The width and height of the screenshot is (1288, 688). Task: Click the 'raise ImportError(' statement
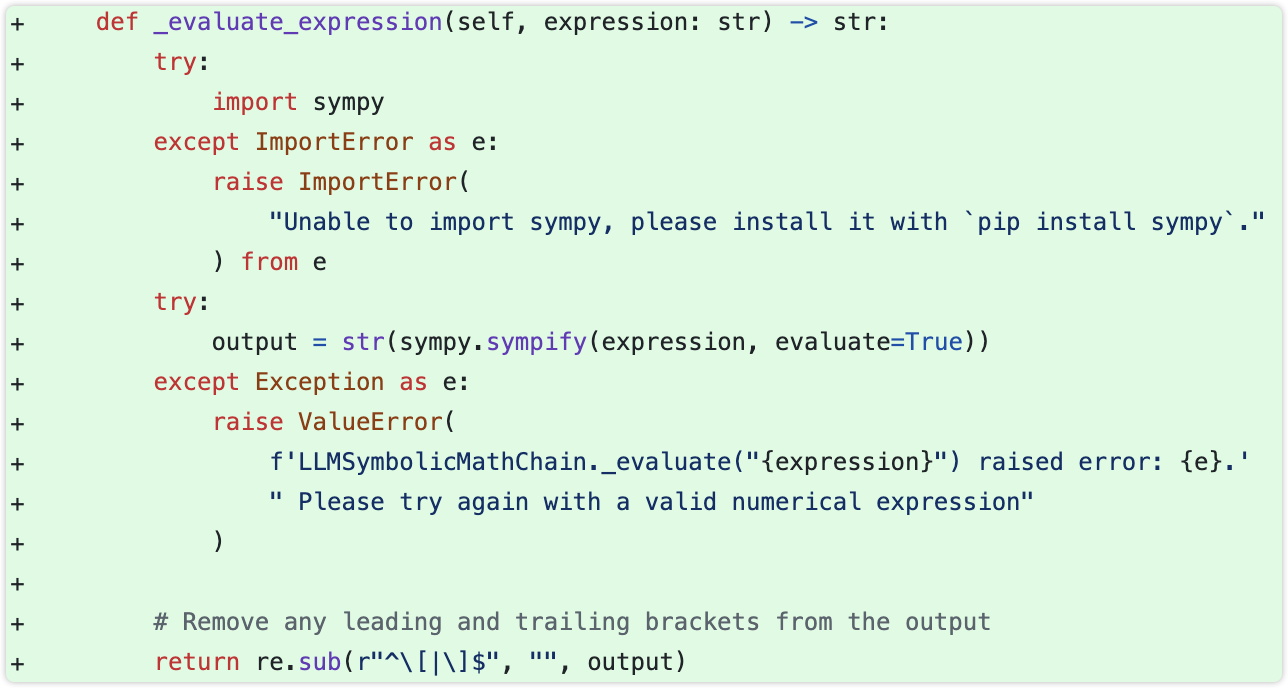point(340,182)
